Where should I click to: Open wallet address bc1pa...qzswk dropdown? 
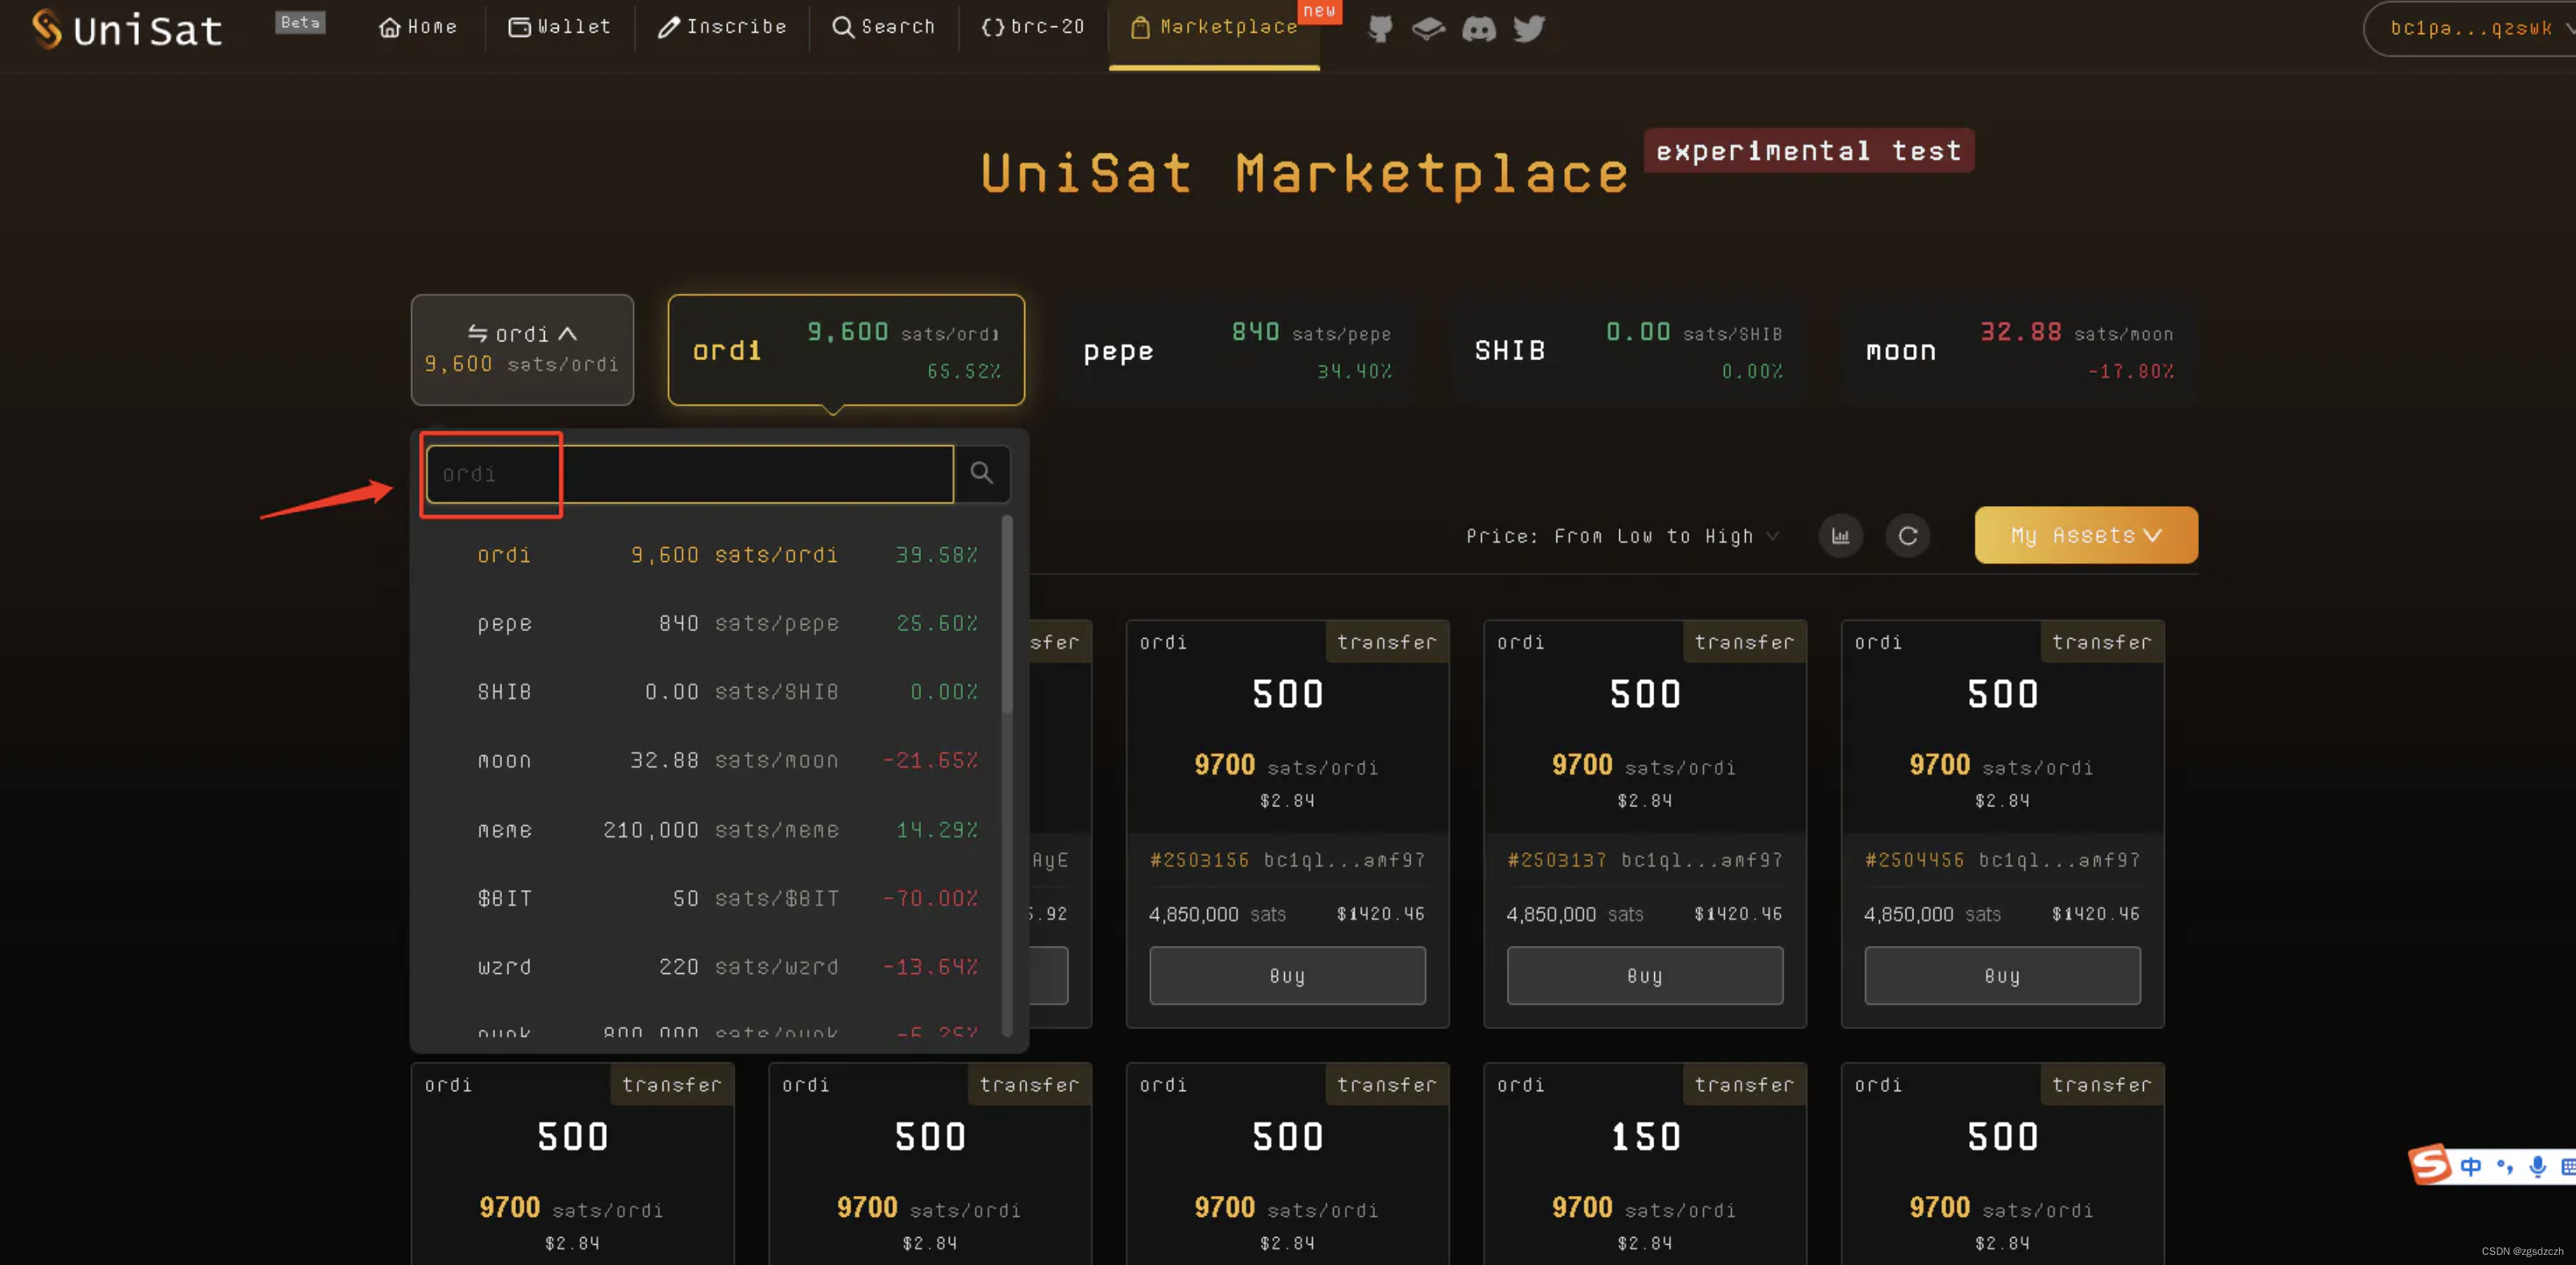click(2471, 28)
